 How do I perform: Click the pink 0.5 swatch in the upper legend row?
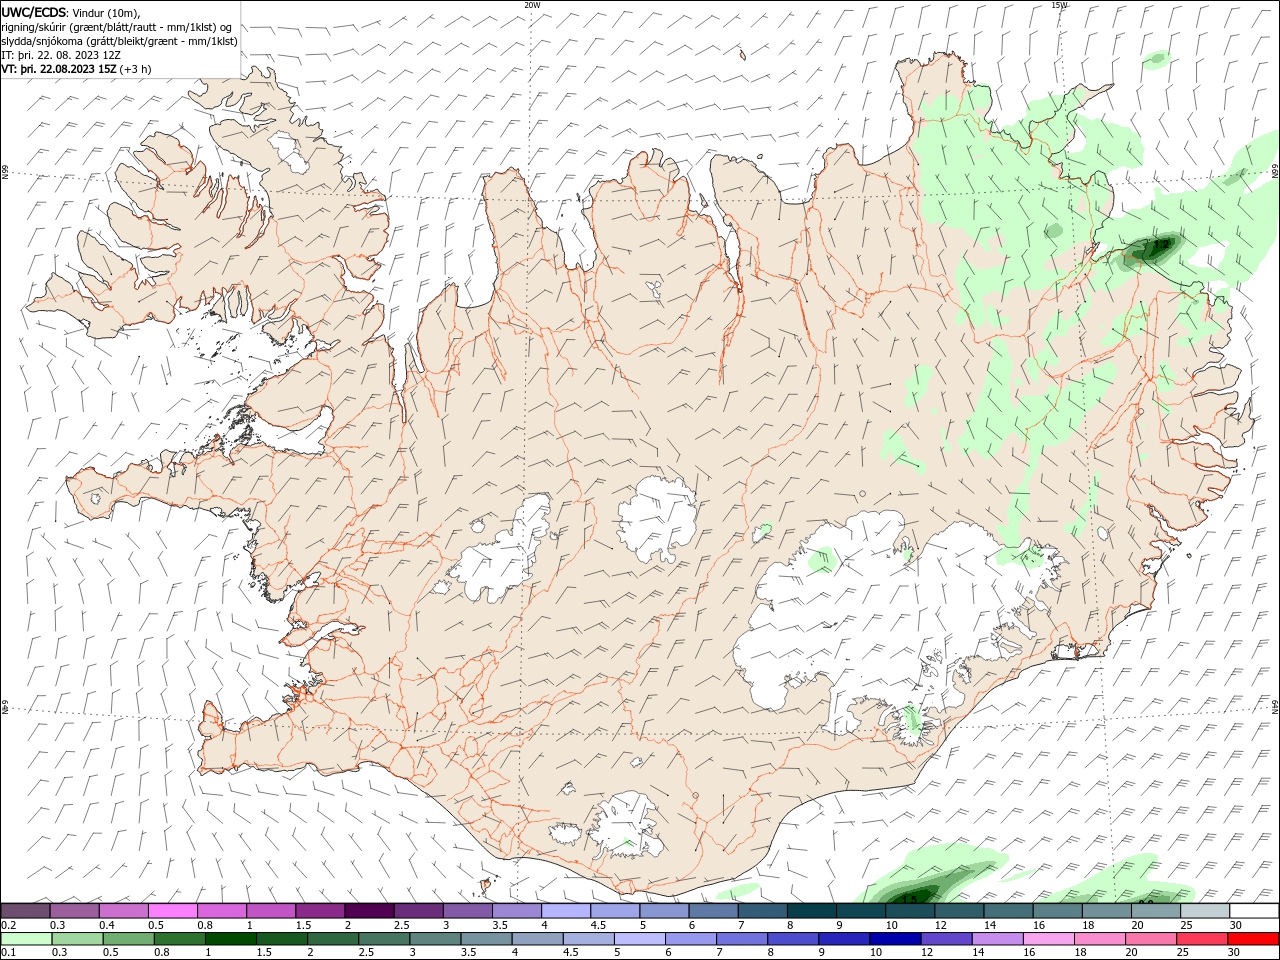click(x=173, y=910)
